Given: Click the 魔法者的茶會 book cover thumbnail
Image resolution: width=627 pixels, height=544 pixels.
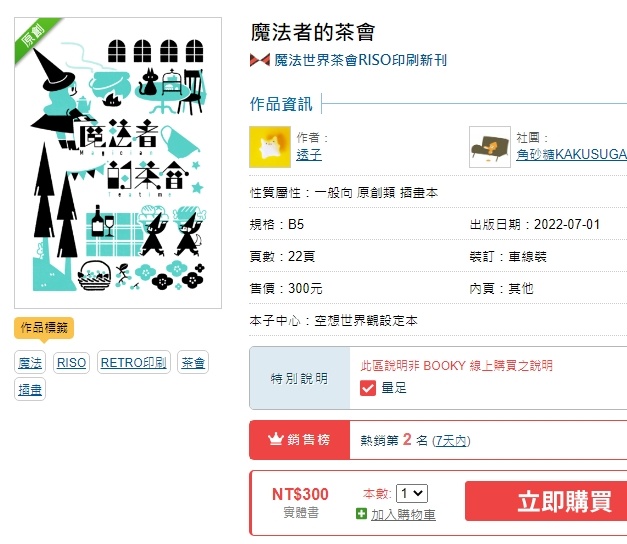Looking at the screenshot, I should [118, 163].
